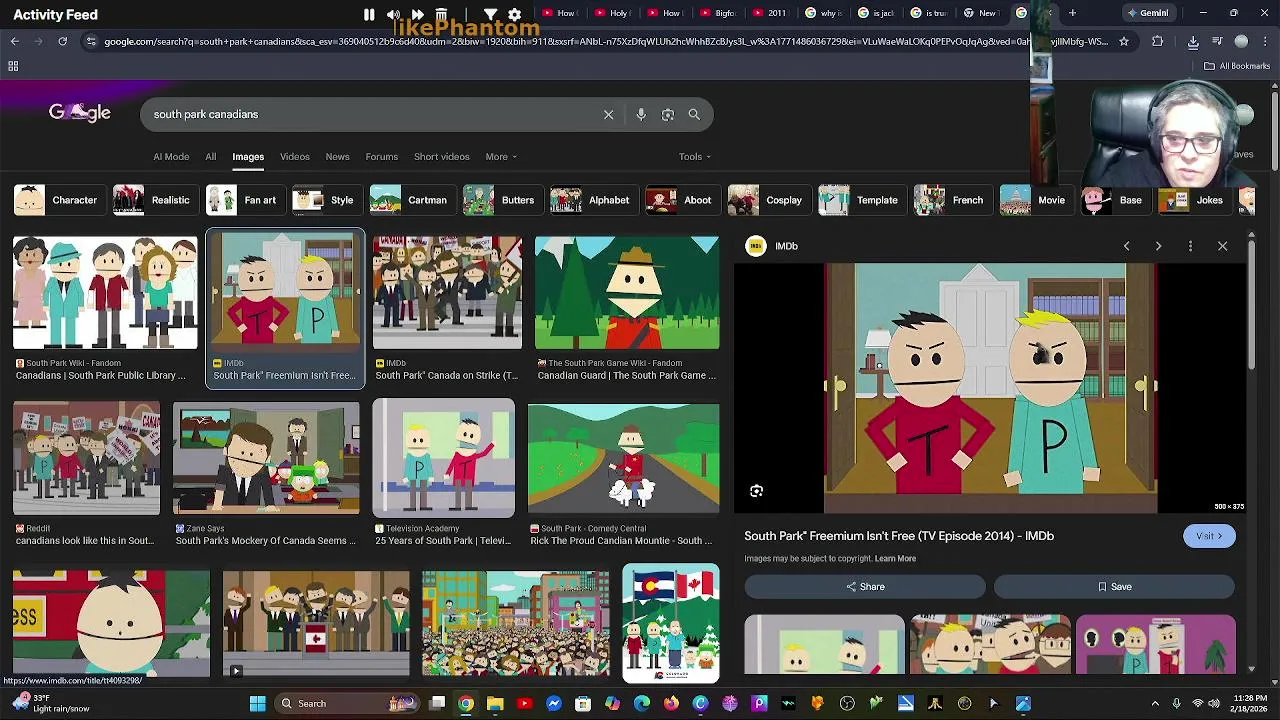Viewport: 1280px width, 720px height.
Task: Switch to the All results tab
Action: 211,157
